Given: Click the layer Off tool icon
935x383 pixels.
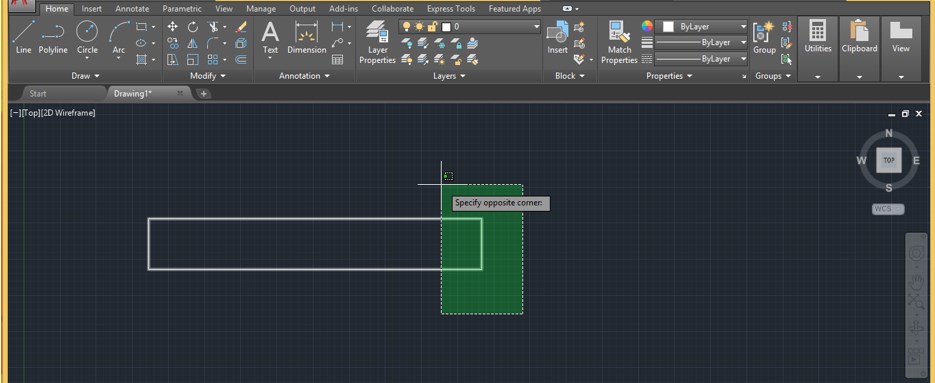Looking at the screenshot, I should [407, 43].
